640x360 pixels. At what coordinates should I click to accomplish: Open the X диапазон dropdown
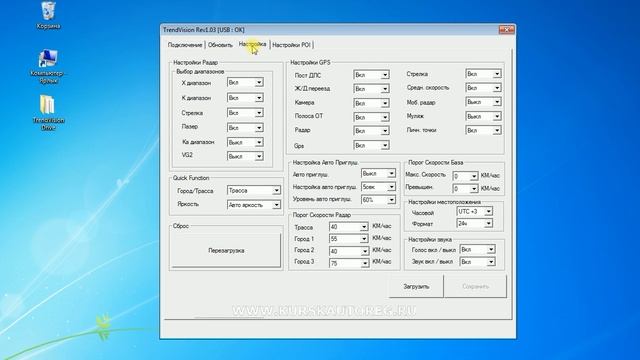pyautogui.click(x=245, y=82)
